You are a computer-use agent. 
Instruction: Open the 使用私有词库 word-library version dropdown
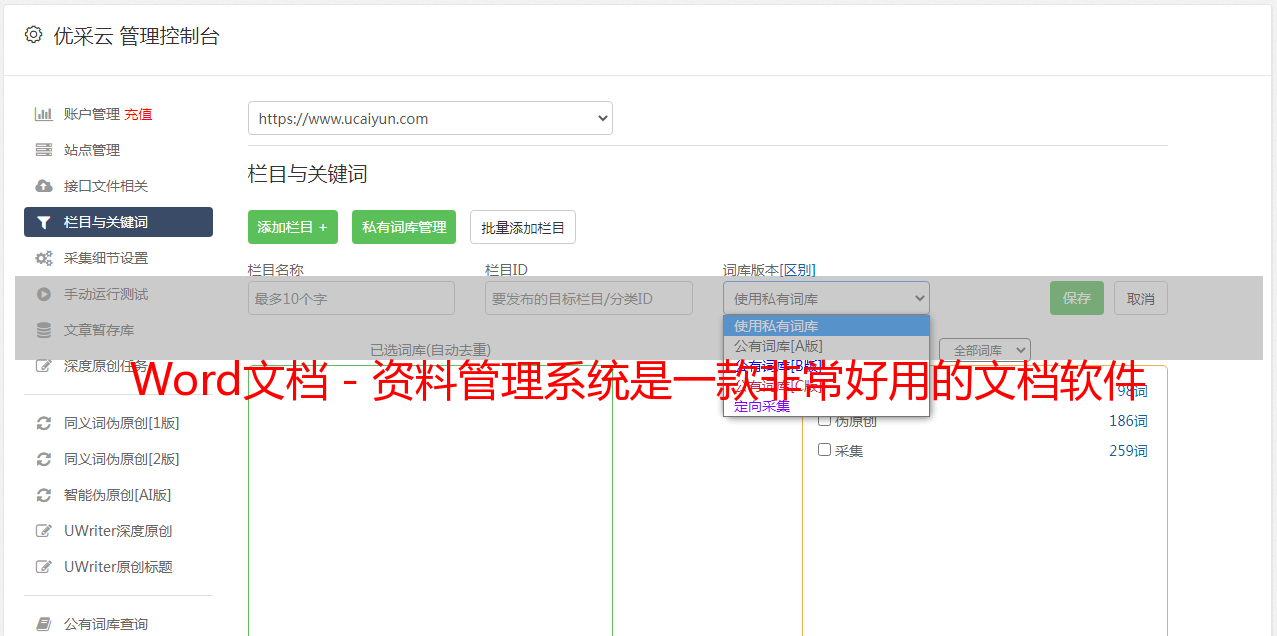point(826,298)
